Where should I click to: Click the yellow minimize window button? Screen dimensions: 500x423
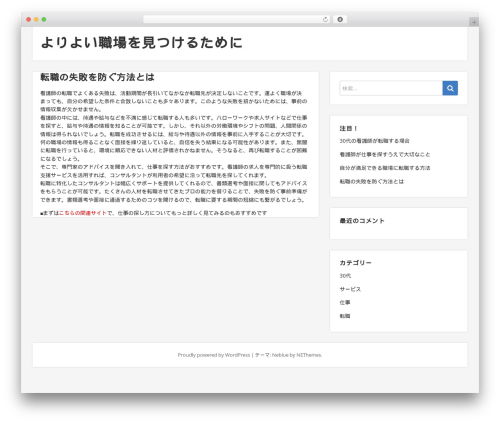tap(36, 19)
